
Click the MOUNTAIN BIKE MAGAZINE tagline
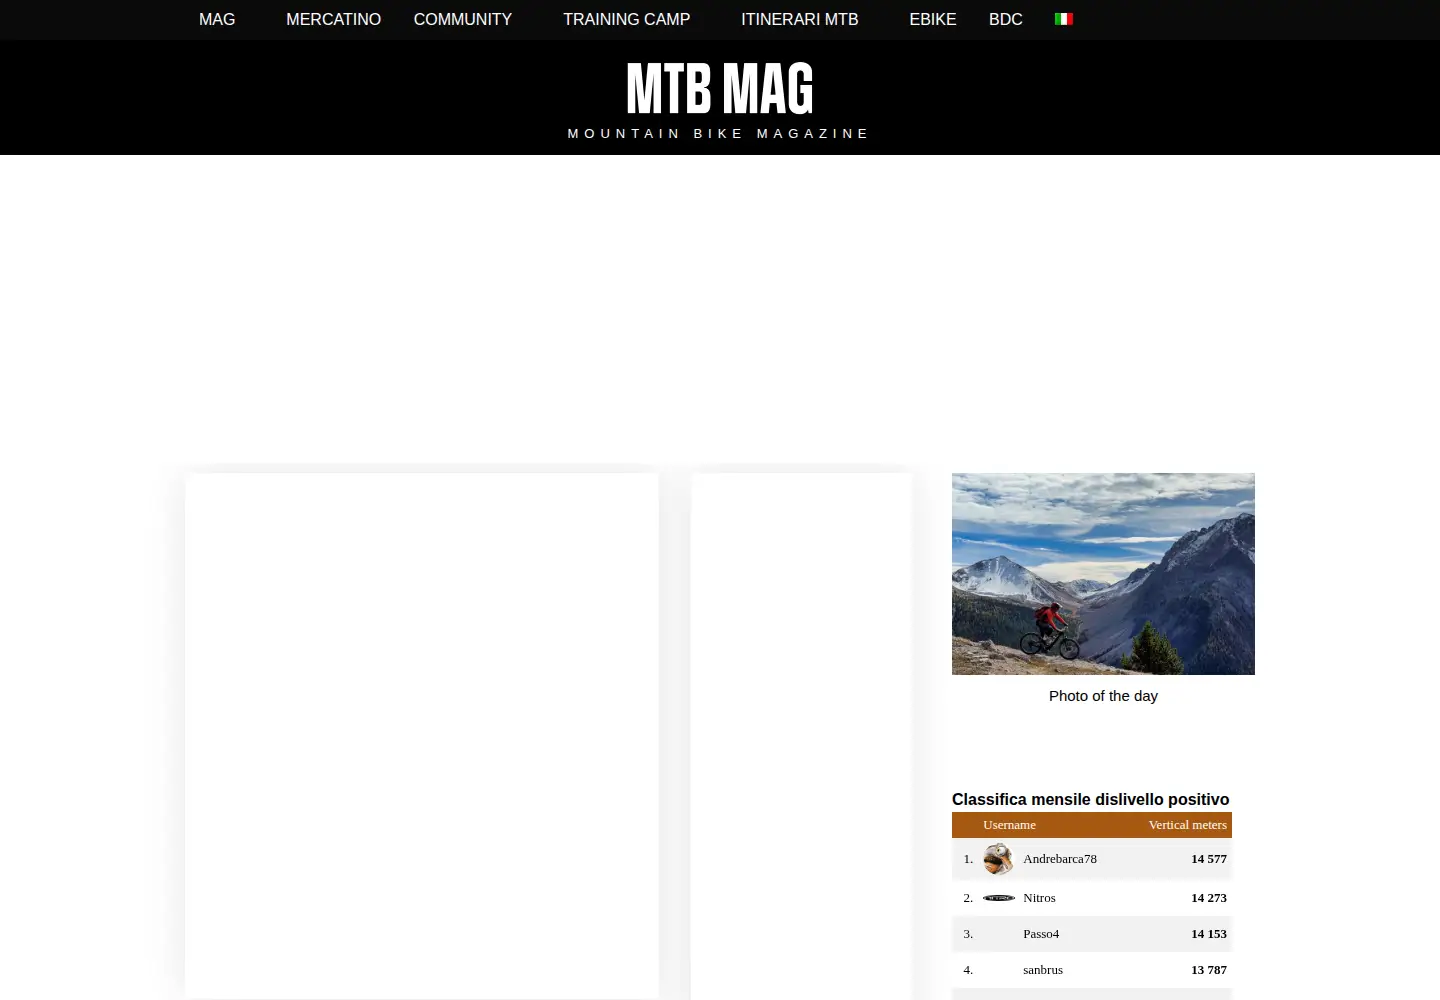[719, 133]
